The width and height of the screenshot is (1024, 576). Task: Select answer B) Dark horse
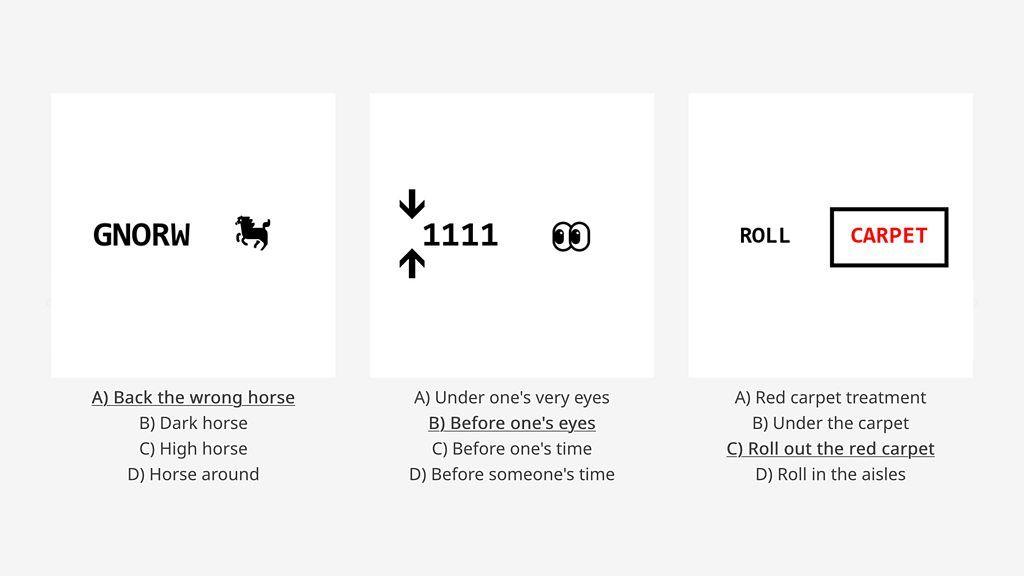[193, 423]
